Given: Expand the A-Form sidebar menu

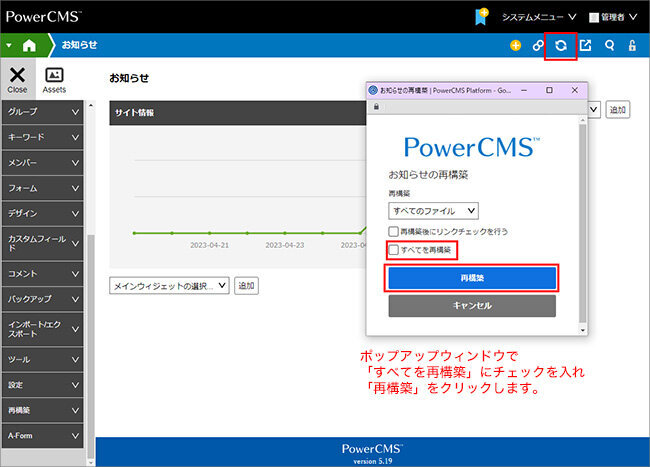Looking at the screenshot, I should point(42,436).
